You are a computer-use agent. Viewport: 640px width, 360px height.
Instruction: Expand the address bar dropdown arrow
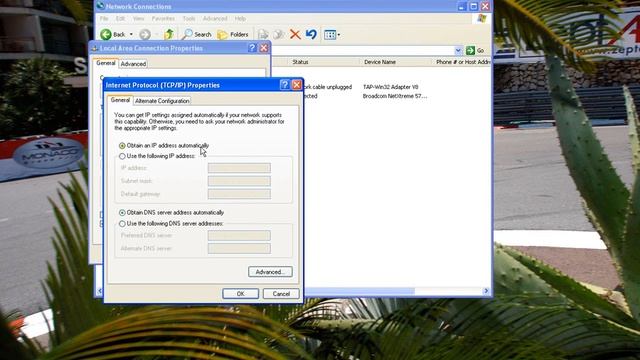[x=458, y=51]
